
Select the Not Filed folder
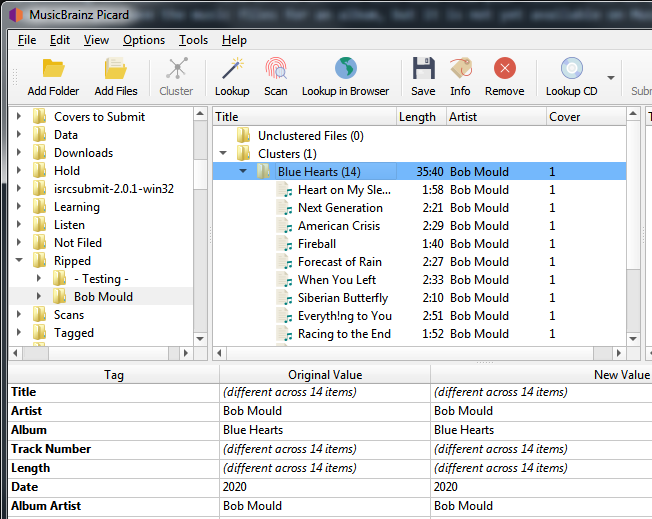point(78,242)
